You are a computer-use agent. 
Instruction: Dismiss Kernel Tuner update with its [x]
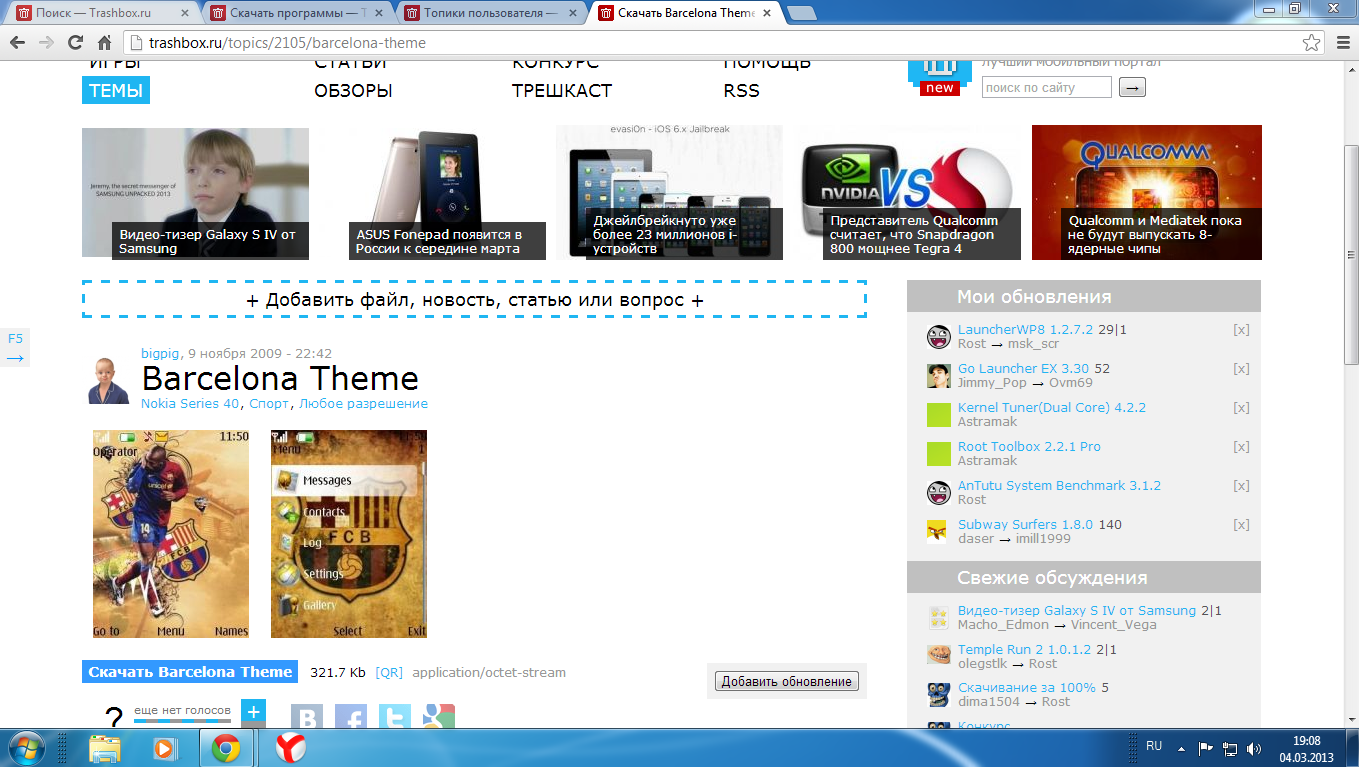coord(1241,407)
